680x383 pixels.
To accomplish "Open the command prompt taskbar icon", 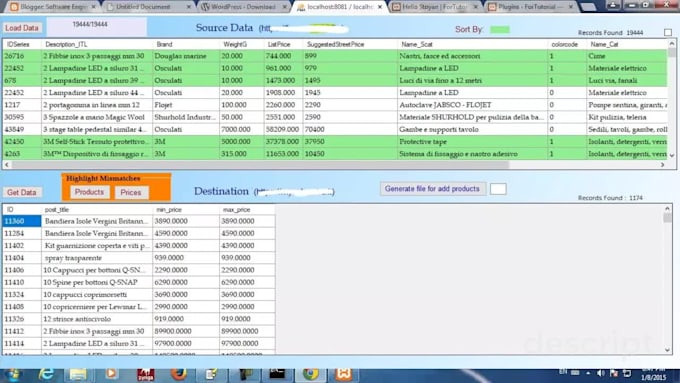I will point(277,374).
